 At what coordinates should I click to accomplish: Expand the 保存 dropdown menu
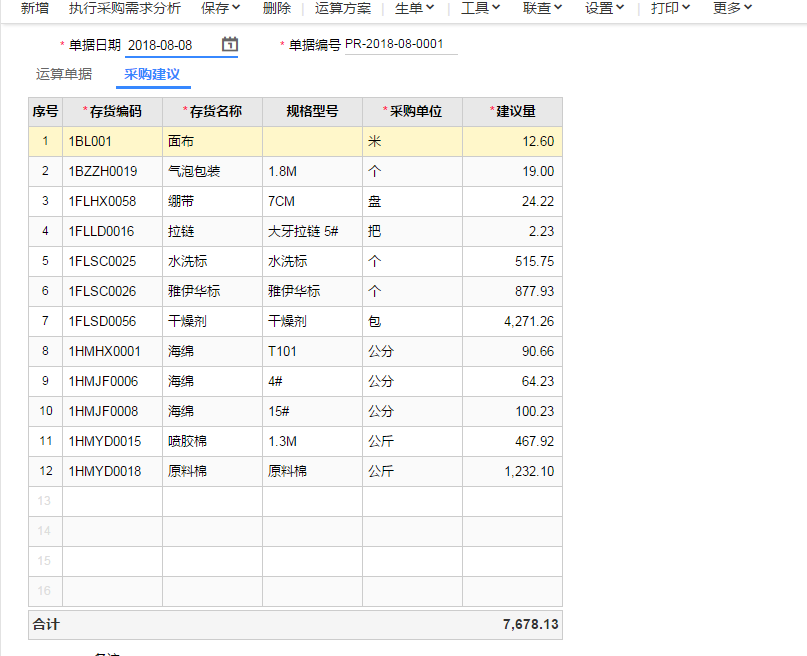[x=220, y=8]
